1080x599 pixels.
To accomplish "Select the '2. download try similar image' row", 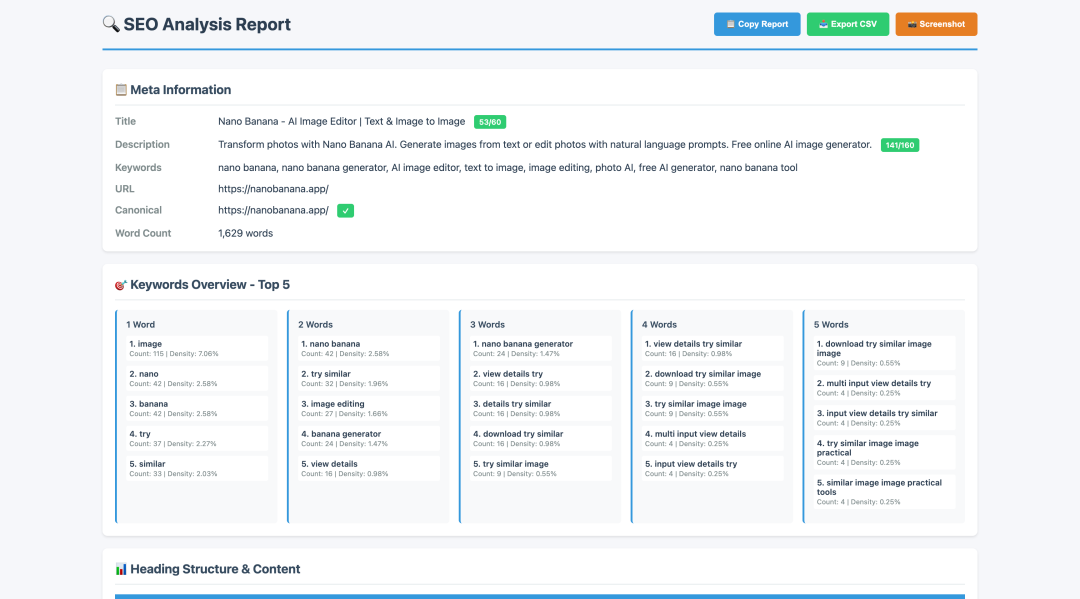I will (x=712, y=379).
